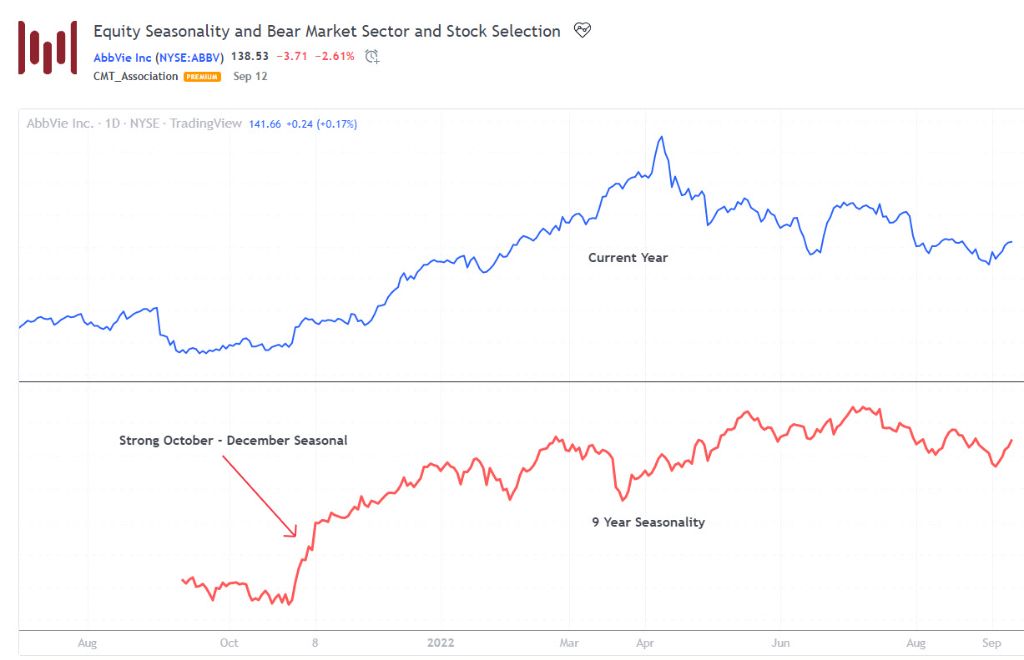Click the '9 Year Seasonality' label
The height and width of the screenshot is (660, 1024).
(x=648, y=522)
